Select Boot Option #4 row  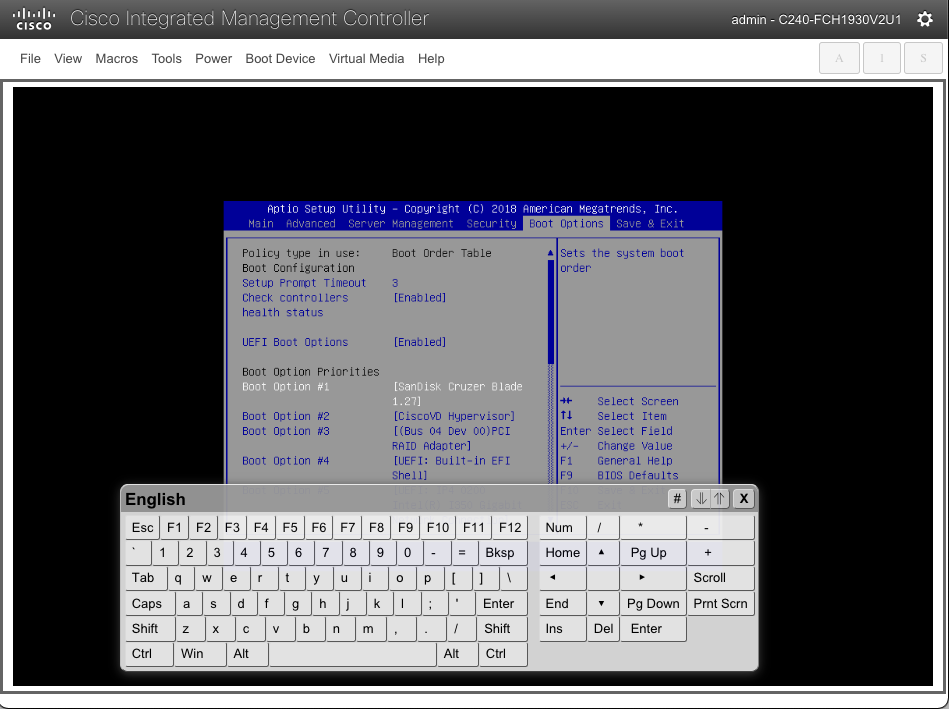[x=376, y=468]
